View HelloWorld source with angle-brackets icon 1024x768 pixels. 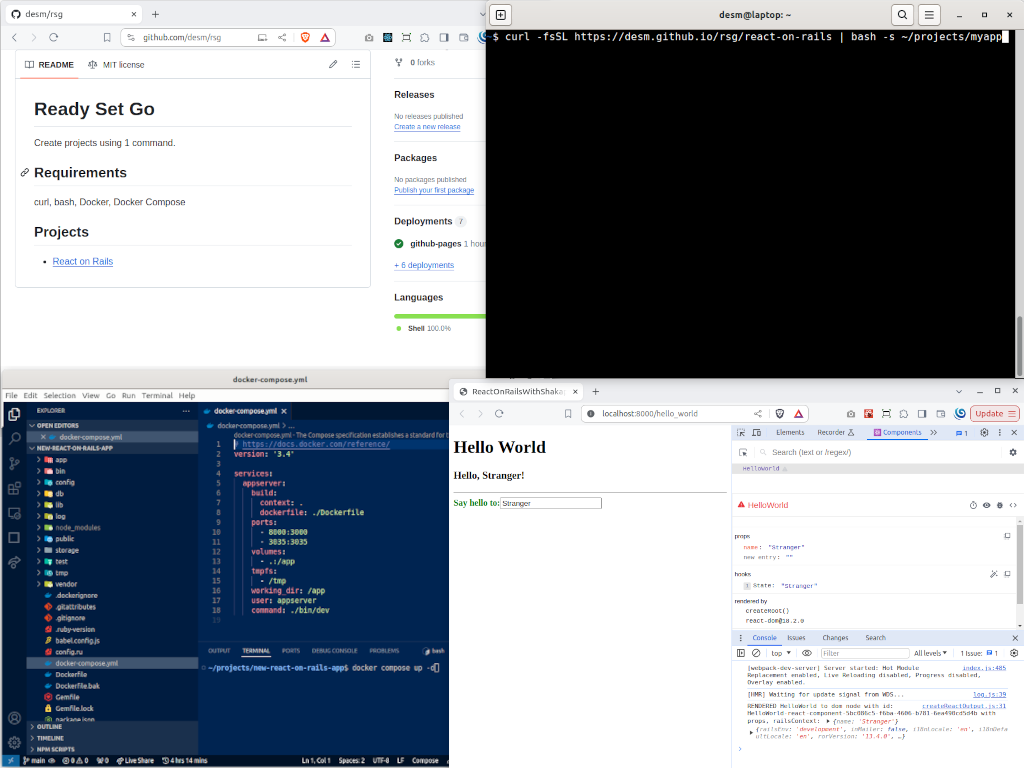click(1013, 505)
